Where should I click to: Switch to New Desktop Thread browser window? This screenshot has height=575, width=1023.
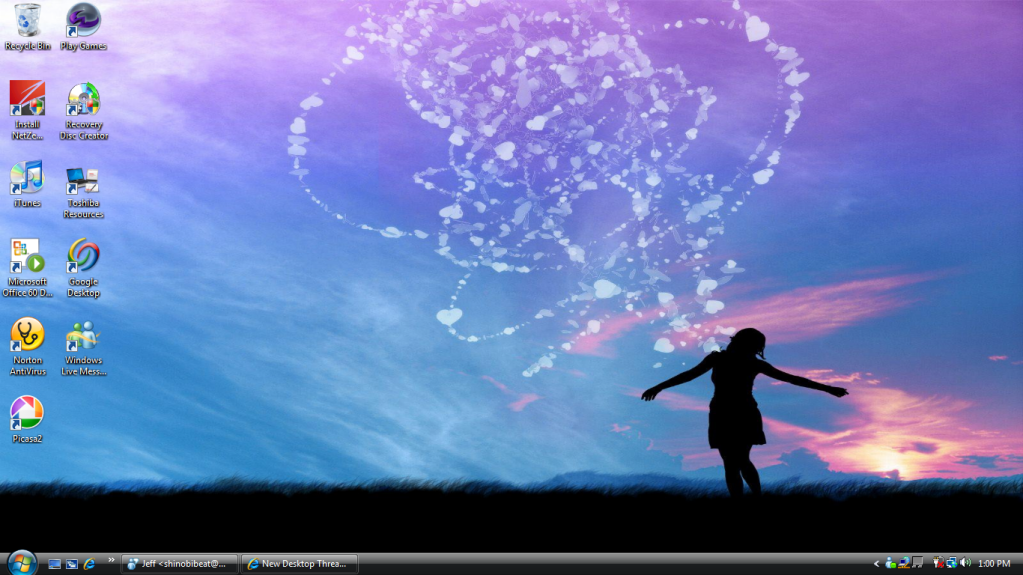(x=299, y=563)
